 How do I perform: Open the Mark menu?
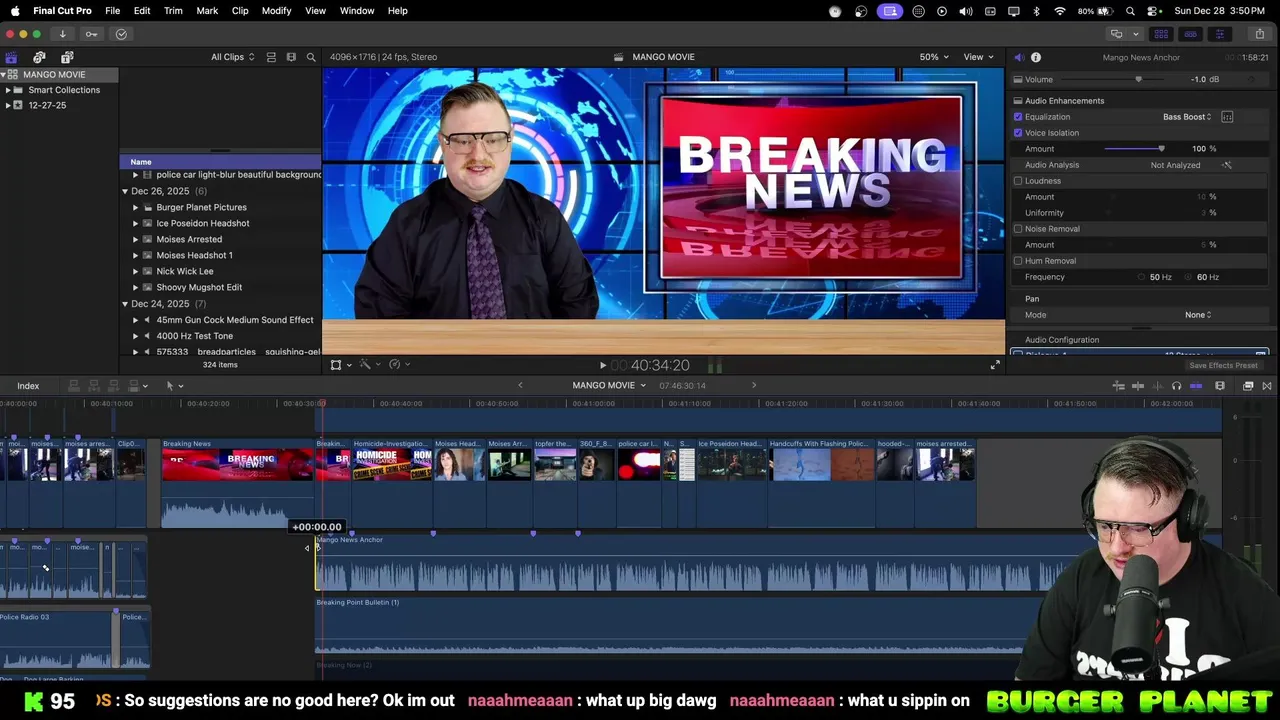(207, 11)
